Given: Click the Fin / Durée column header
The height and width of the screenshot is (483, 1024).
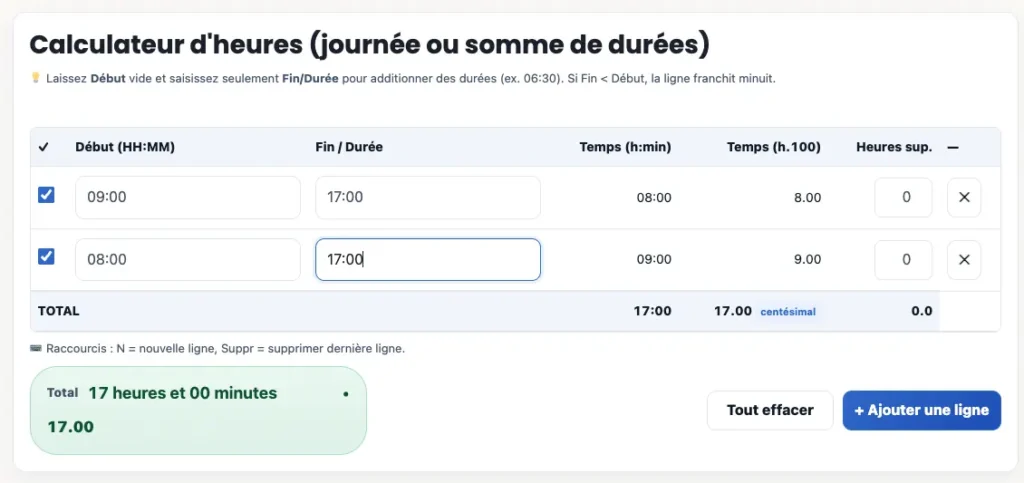Looking at the screenshot, I should pos(349,147).
